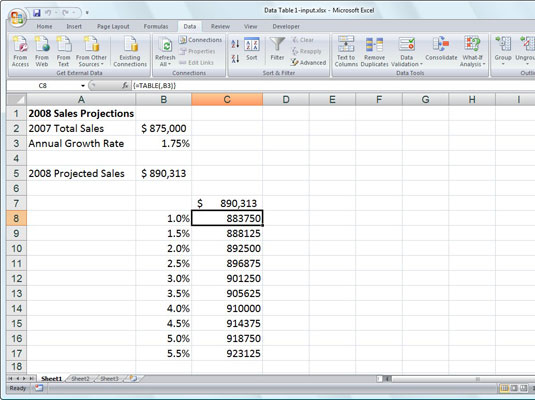Screen dimensions: 535x400
Task: Open the View tab
Action: 250,26
